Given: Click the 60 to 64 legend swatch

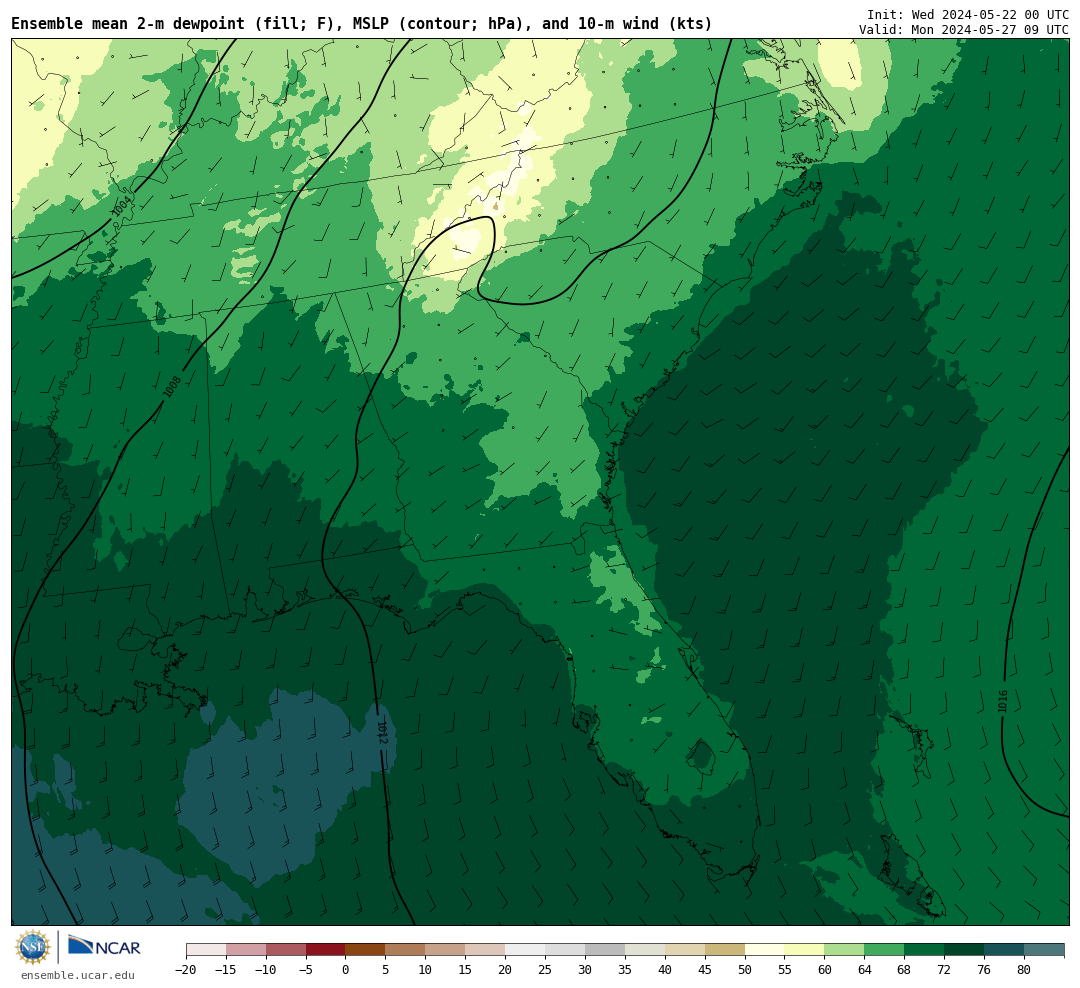Looking at the screenshot, I should pos(845,950).
